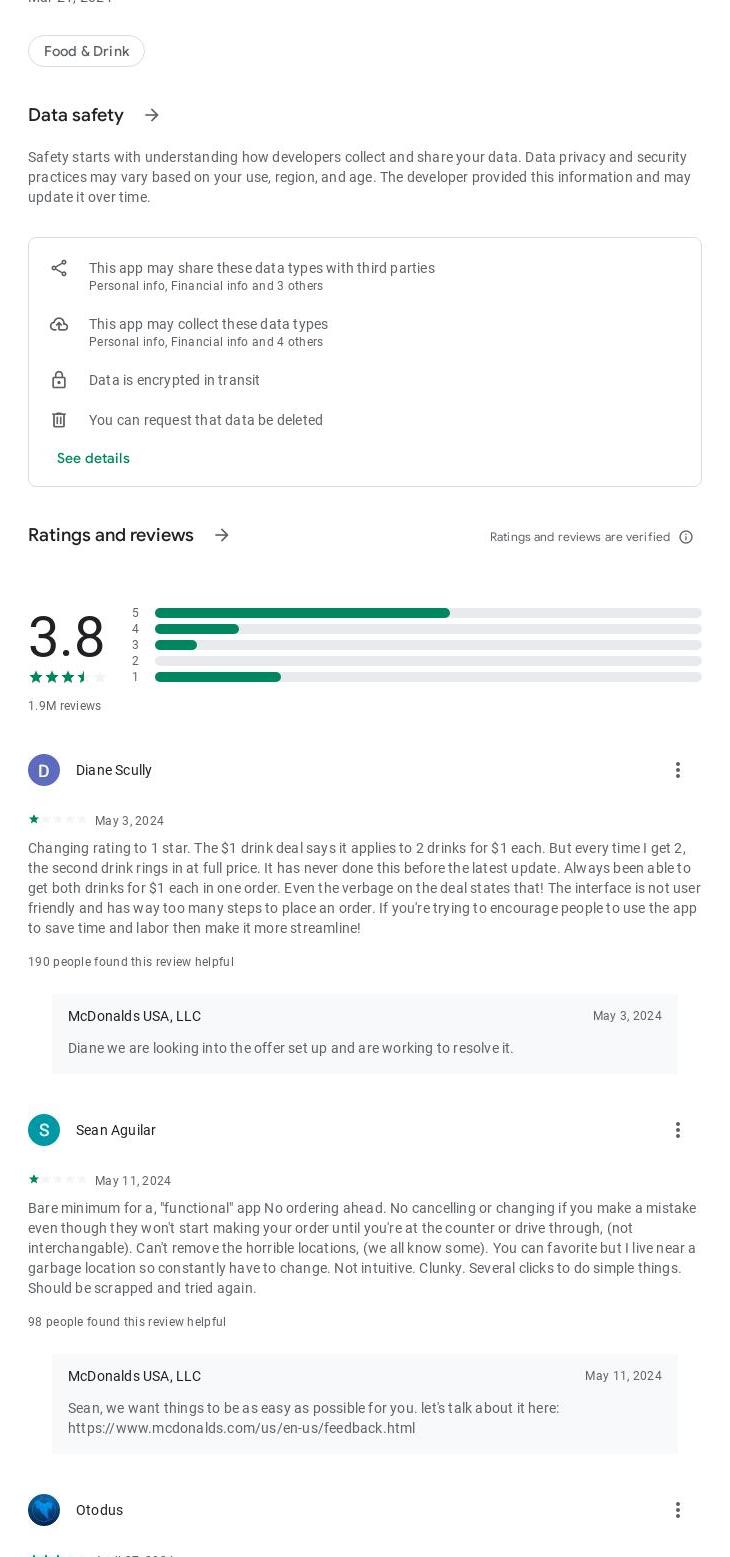Image resolution: width=730 pixels, height=1557 pixels.
Task: Click the Ratings and reviews heading
Action: click(x=111, y=535)
